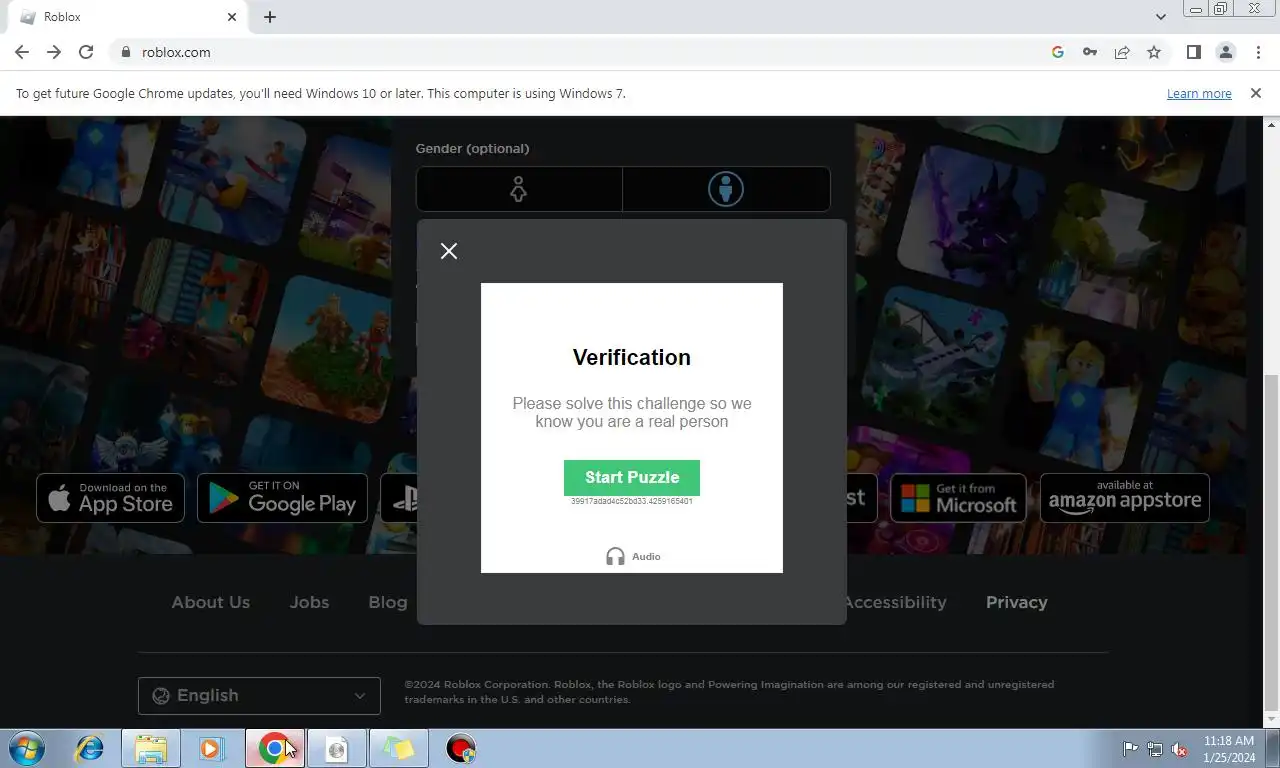Launch Internet Explorer from the taskbar

tap(90, 748)
